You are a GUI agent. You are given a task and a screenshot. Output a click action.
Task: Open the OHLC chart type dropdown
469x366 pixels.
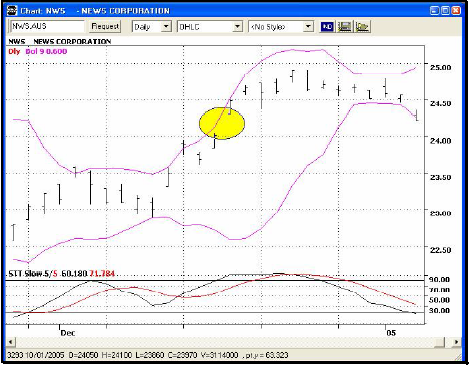[237, 27]
